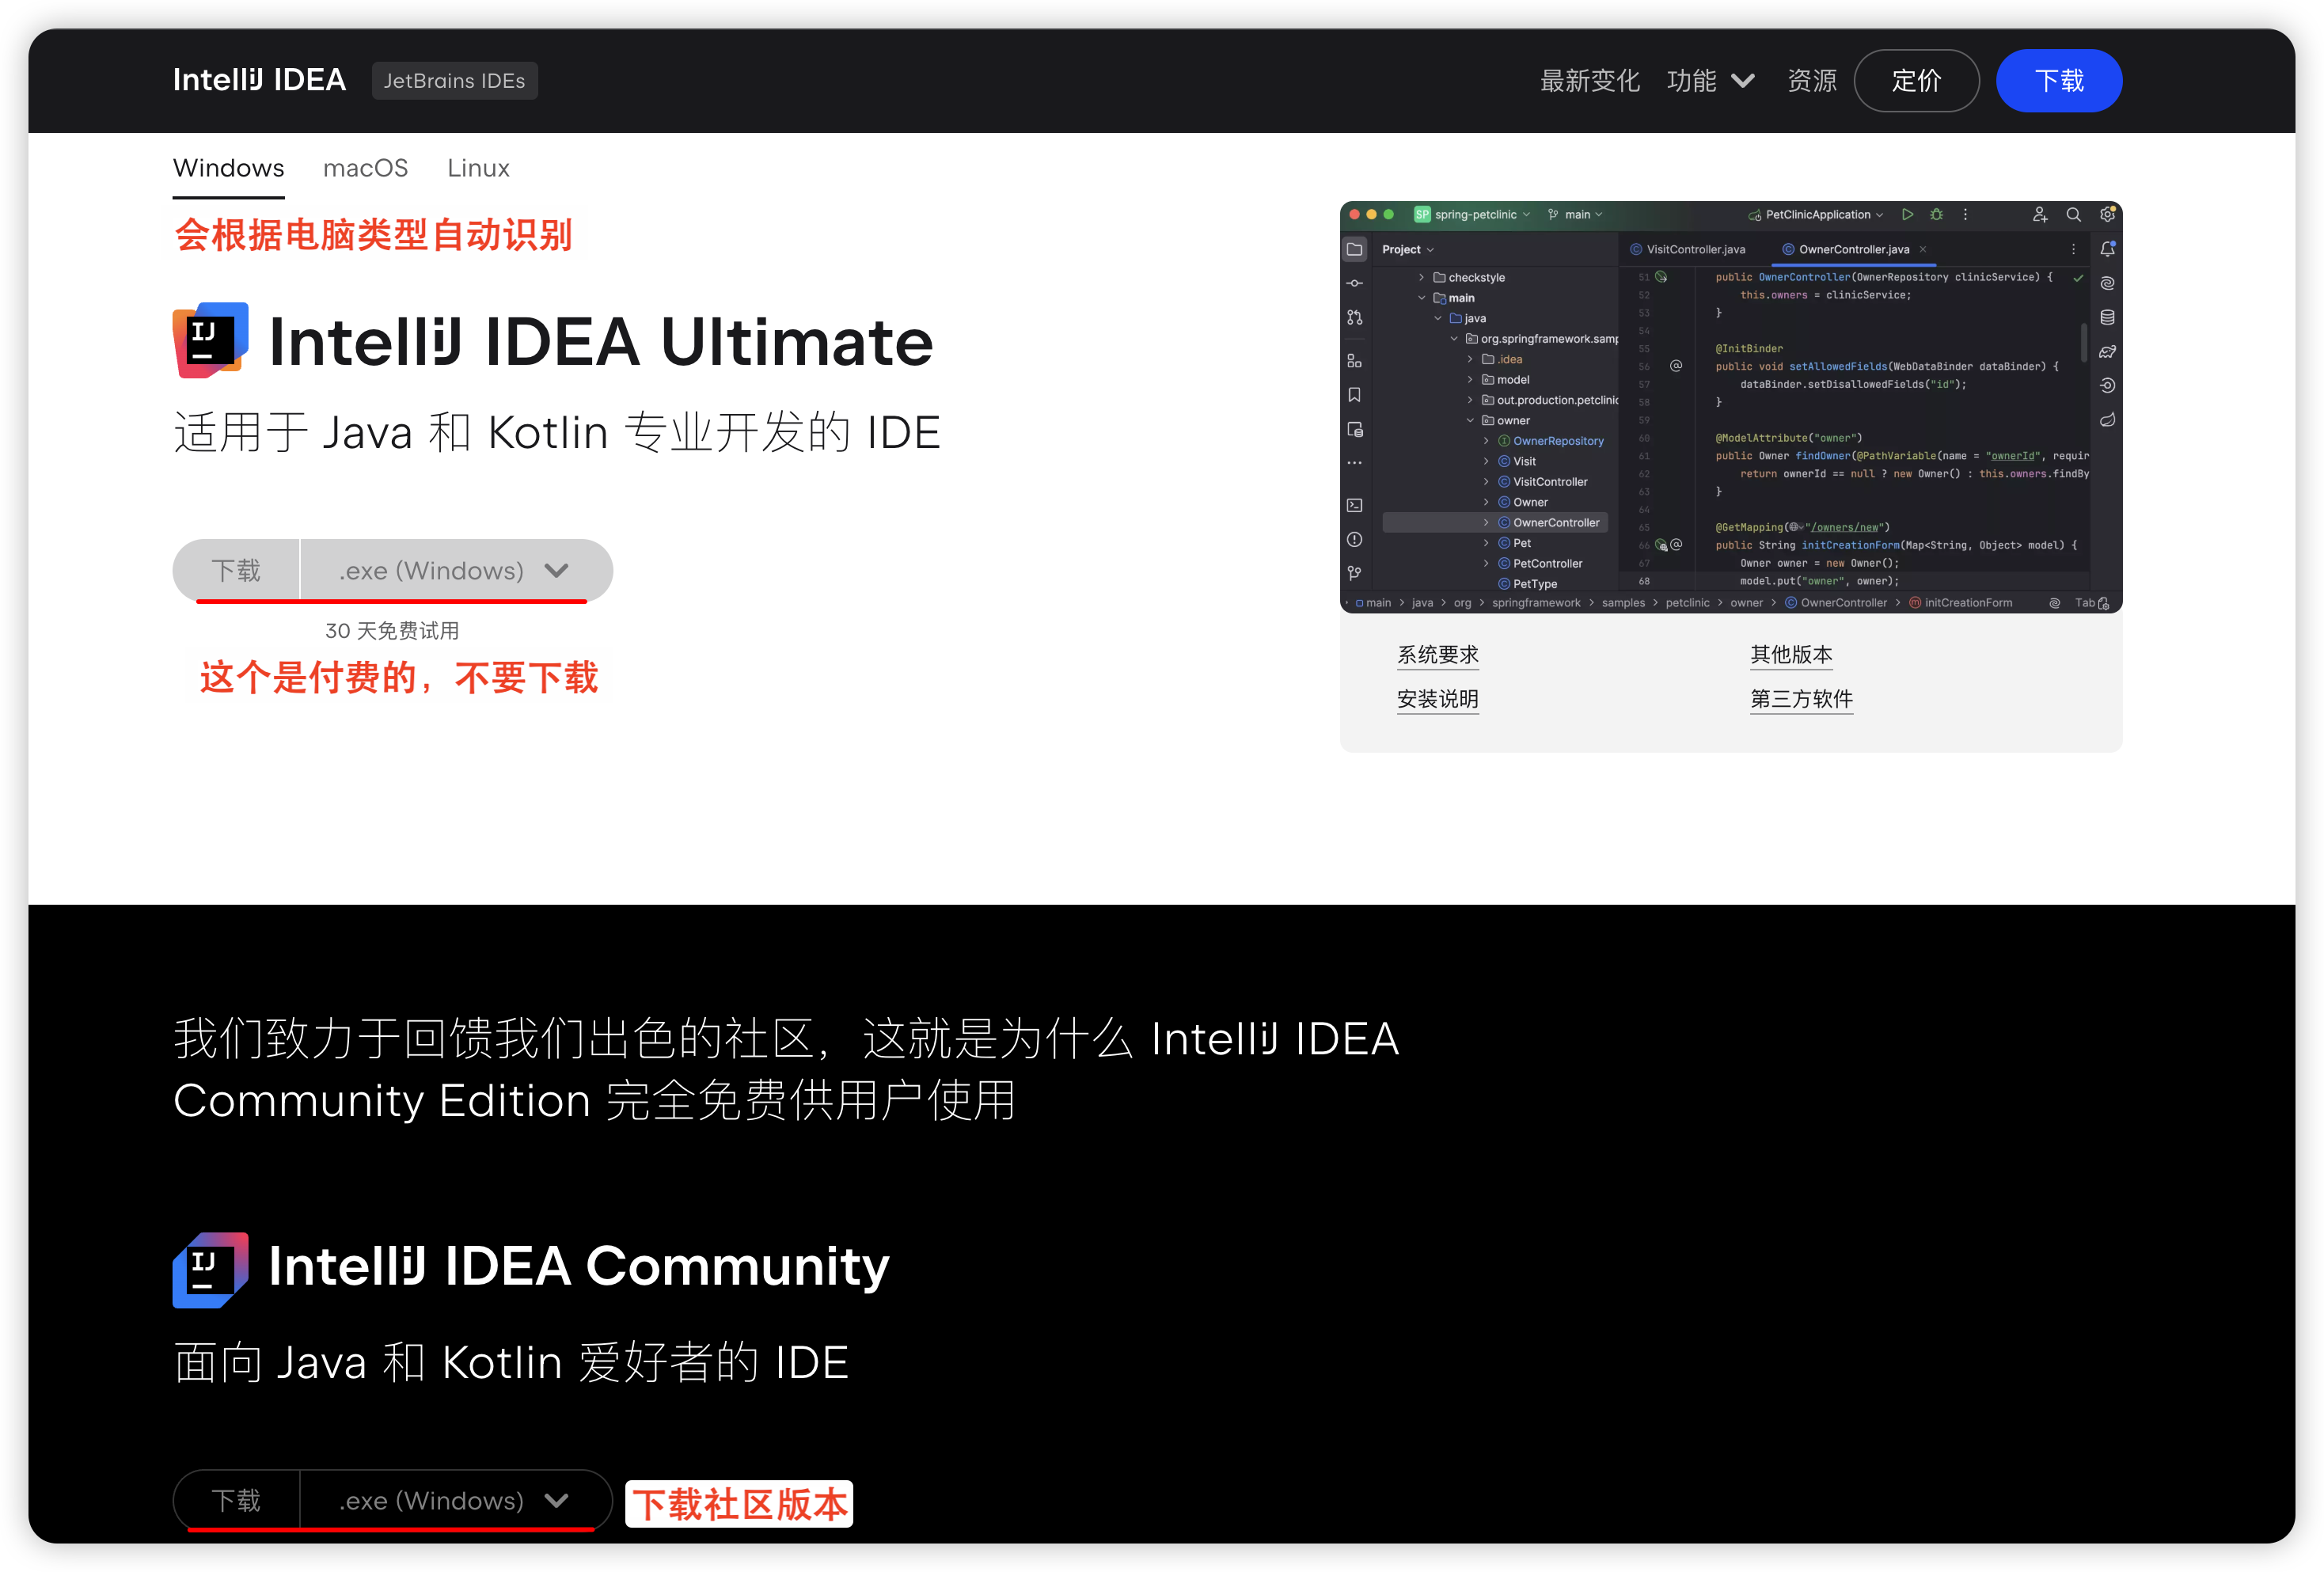Viewport: 2324px width, 1572px height.
Task: Click the Project panel title dropdown
Action: coord(1407,249)
